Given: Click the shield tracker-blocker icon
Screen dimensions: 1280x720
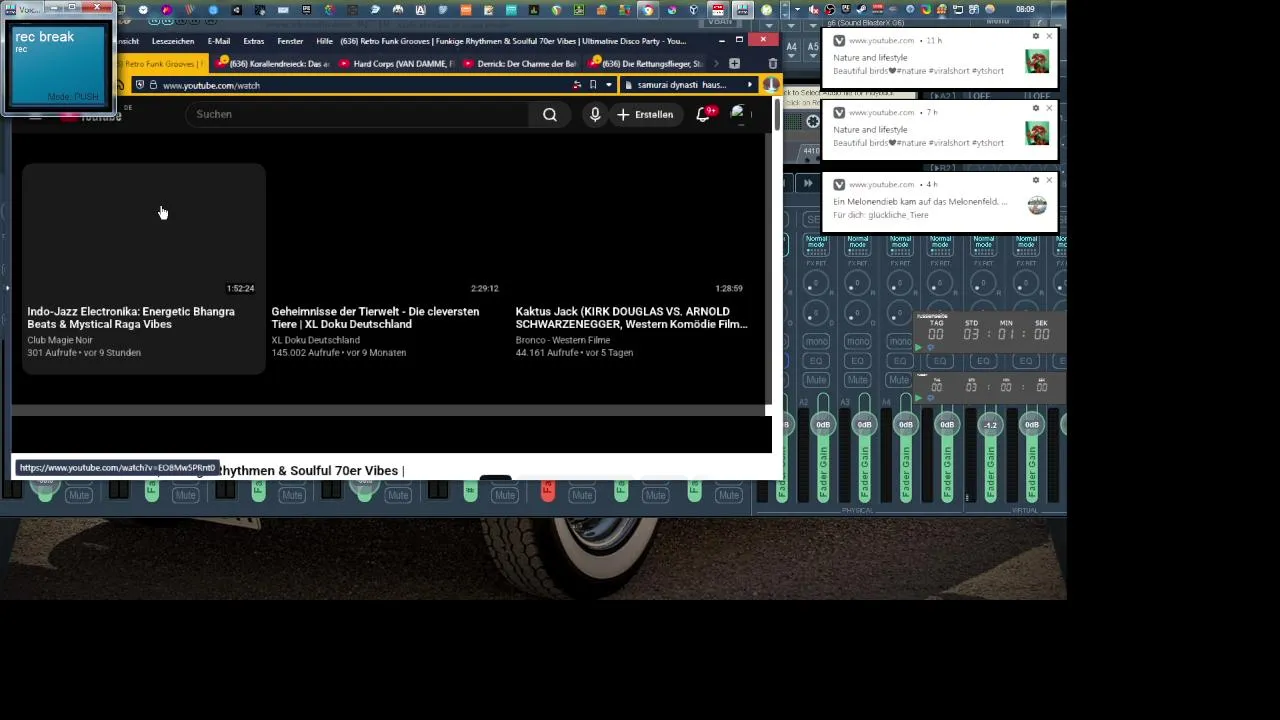Looking at the screenshot, I should click(x=139, y=85).
